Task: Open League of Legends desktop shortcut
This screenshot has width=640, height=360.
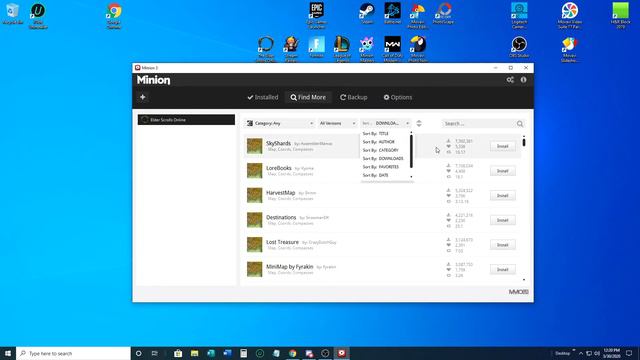Action: 342,49
